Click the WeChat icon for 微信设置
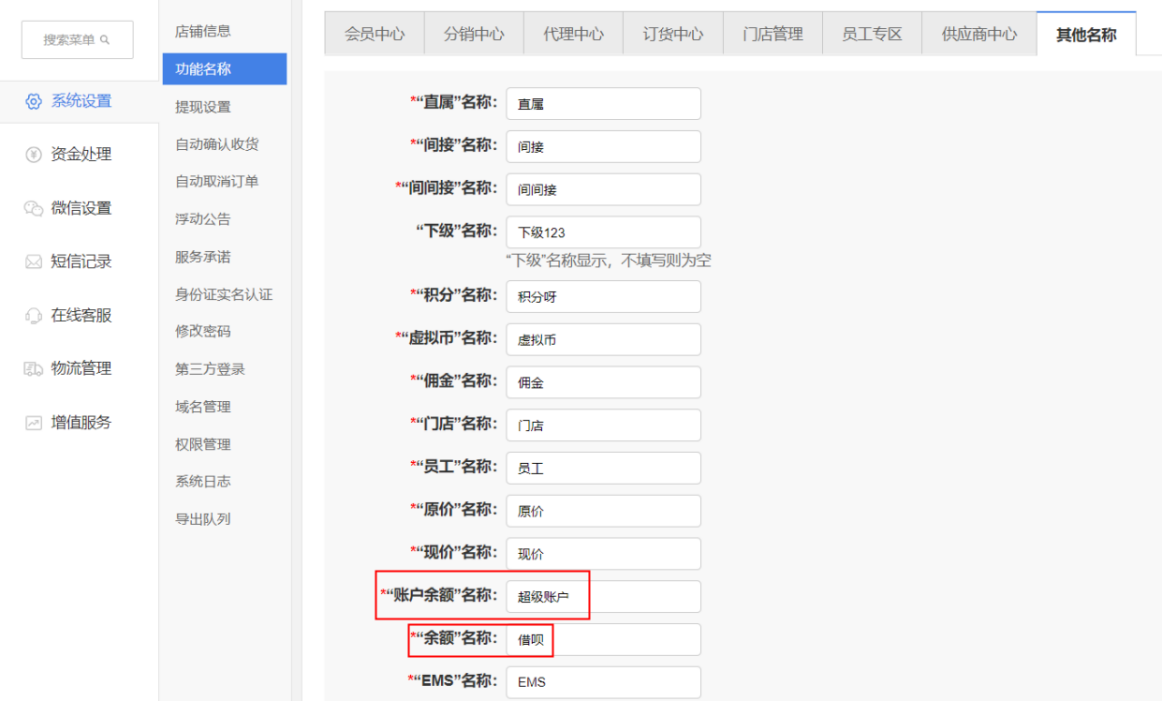Image resolution: width=1162 pixels, height=701 pixels. point(33,208)
